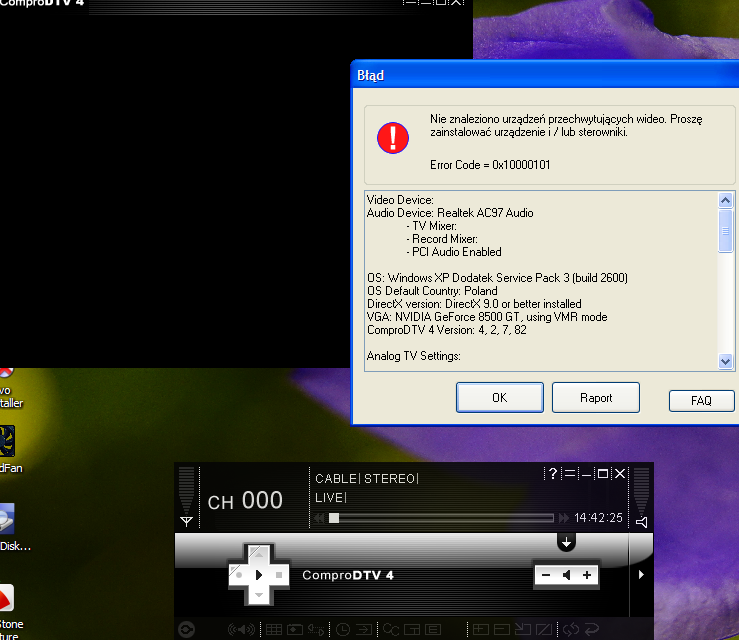Click the fast-forward arrows right of the seek bar
Viewport: 739px width, 640px height.
564,518
